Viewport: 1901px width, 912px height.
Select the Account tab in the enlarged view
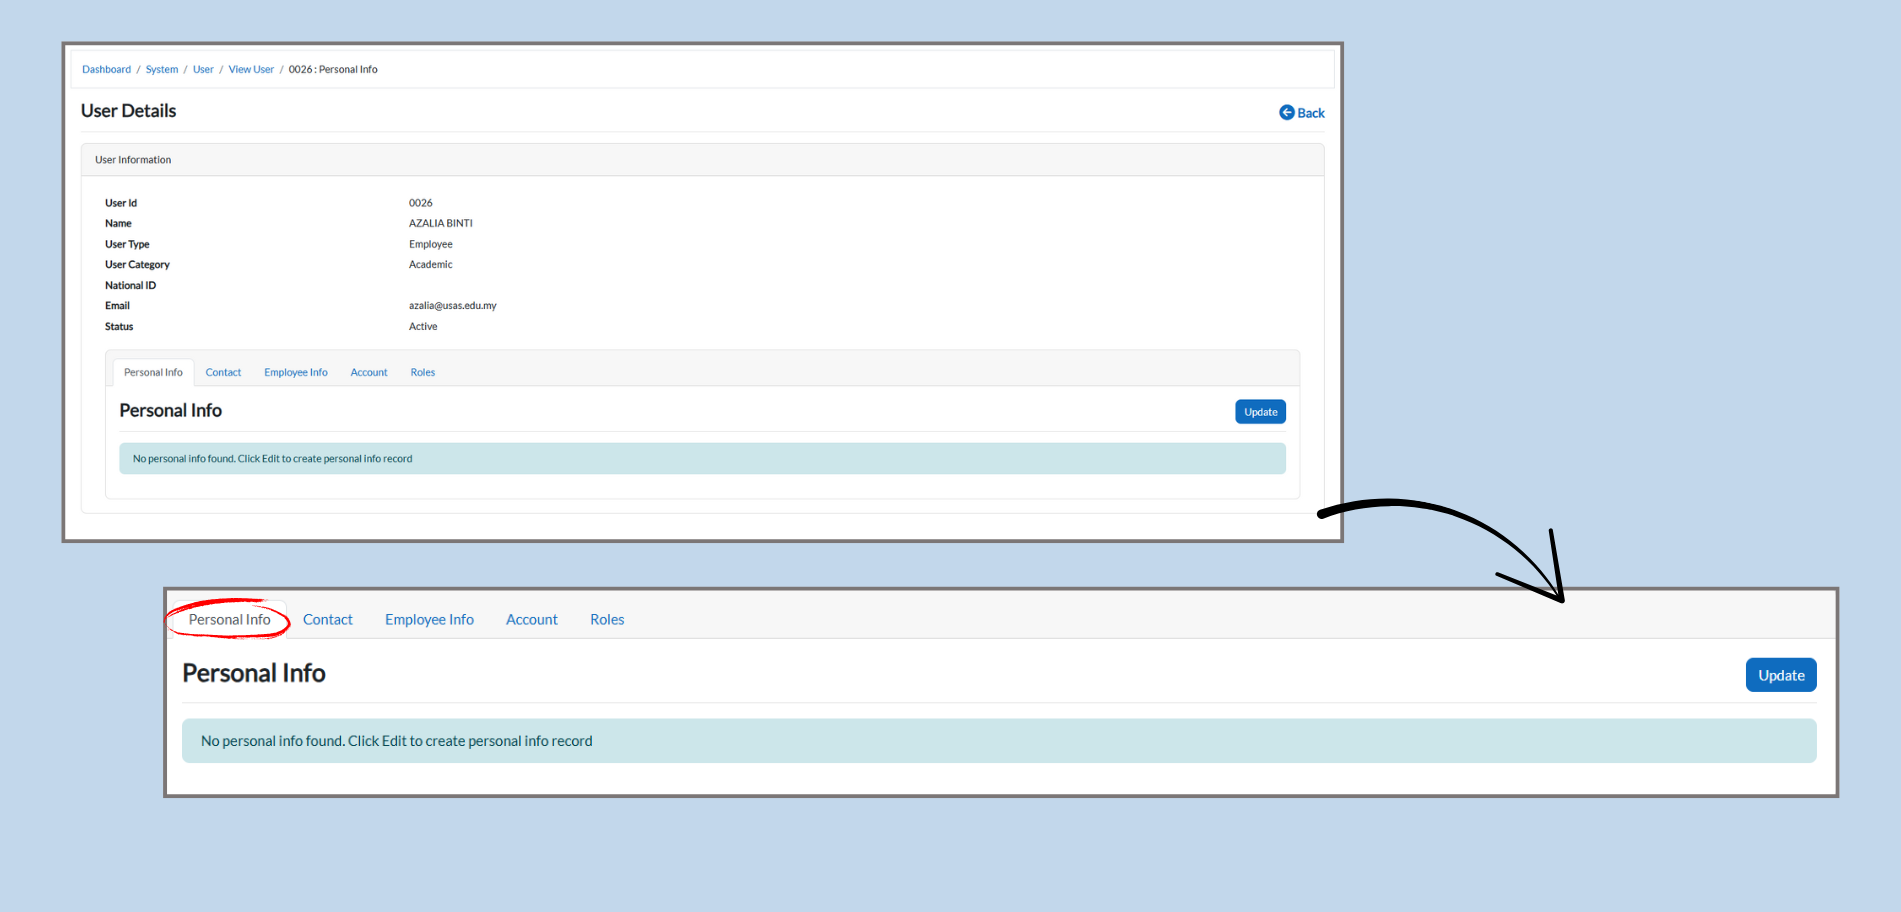pos(531,620)
